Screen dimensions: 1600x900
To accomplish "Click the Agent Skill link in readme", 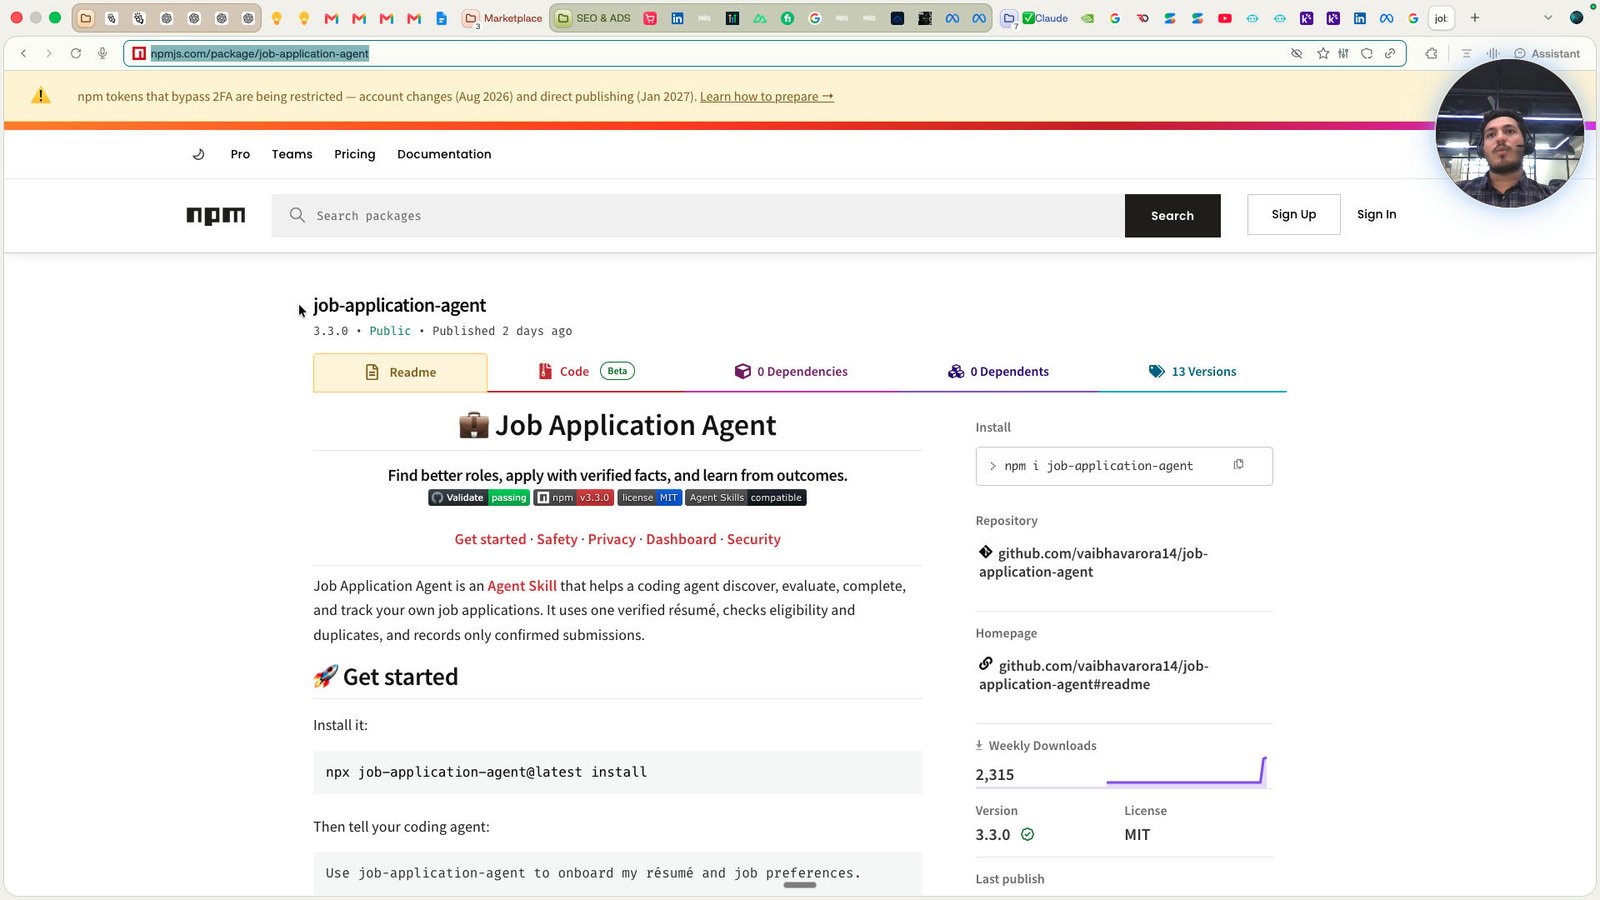I will pos(522,586).
